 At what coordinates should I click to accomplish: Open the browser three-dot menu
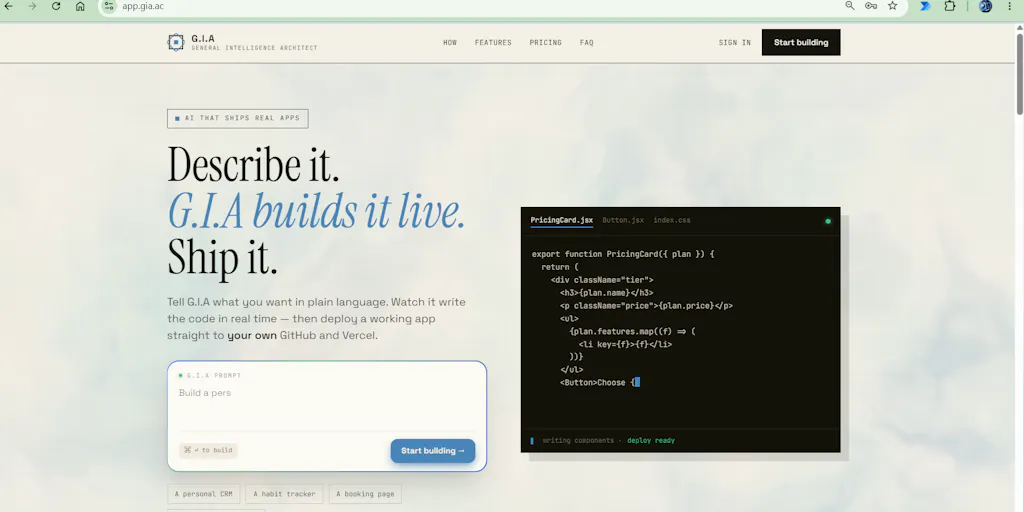(1009, 6)
